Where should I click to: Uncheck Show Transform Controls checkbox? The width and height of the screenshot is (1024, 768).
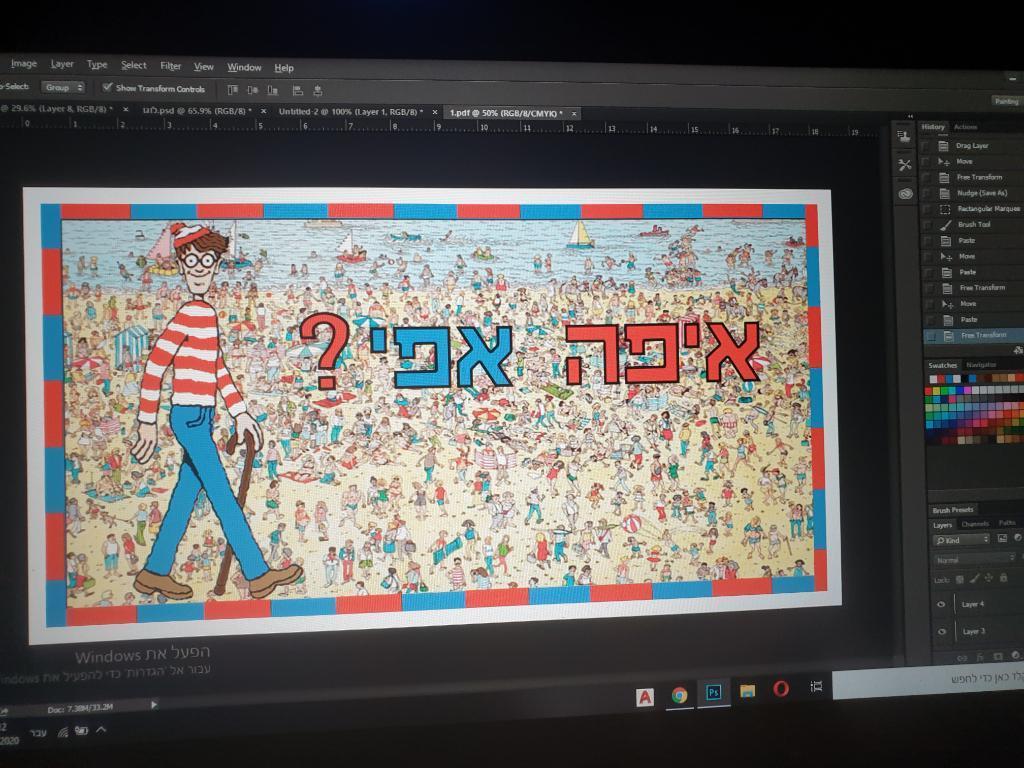point(107,87)
